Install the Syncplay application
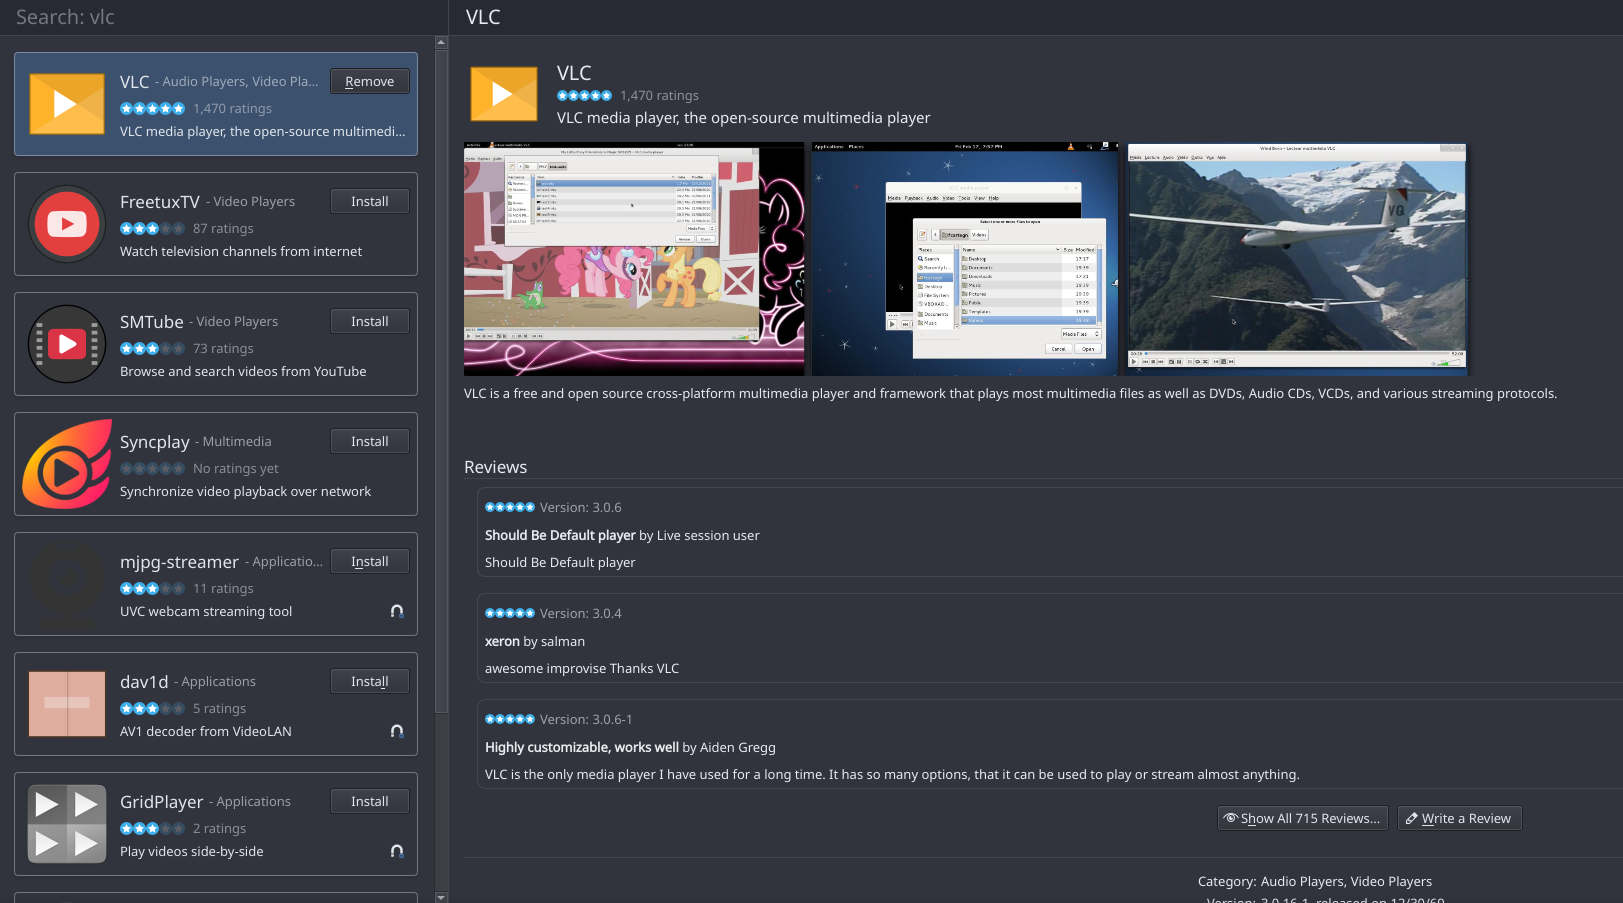This screenshot has height=903, width=1623. click(369, 442)
